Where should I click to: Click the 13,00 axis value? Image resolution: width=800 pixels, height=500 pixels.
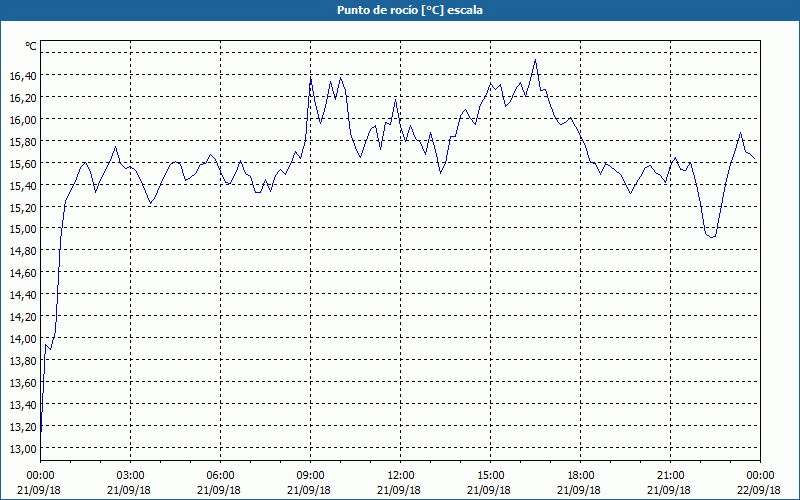point(23,448)
